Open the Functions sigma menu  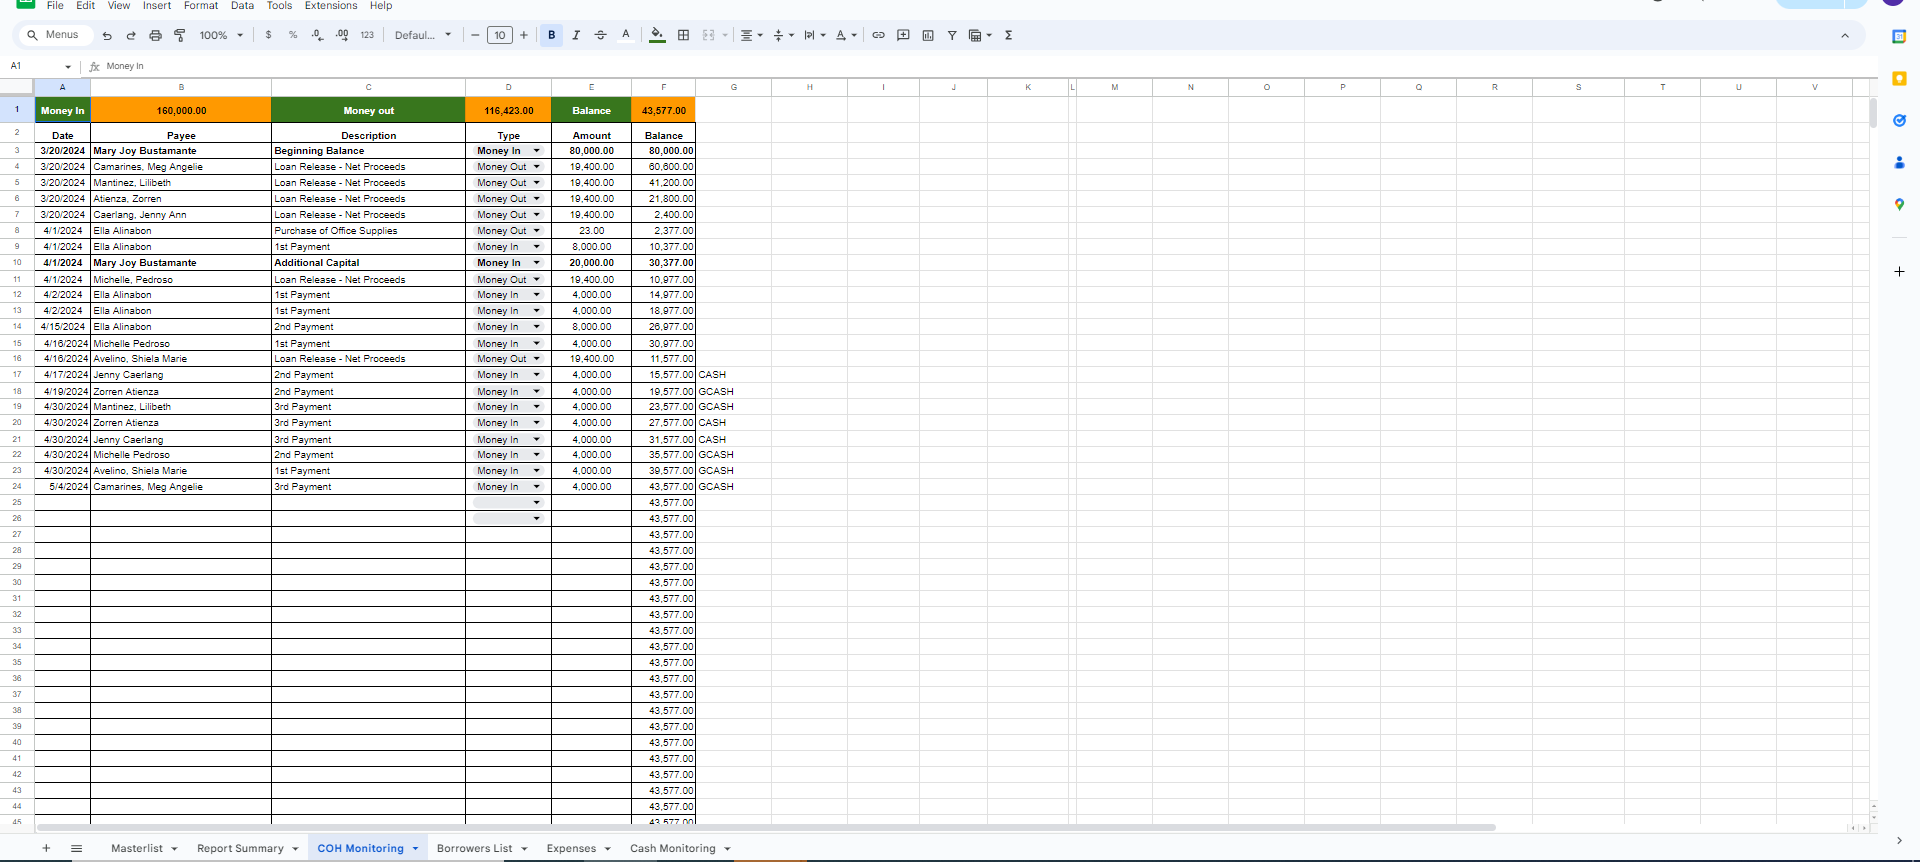tap(1009, 35)
